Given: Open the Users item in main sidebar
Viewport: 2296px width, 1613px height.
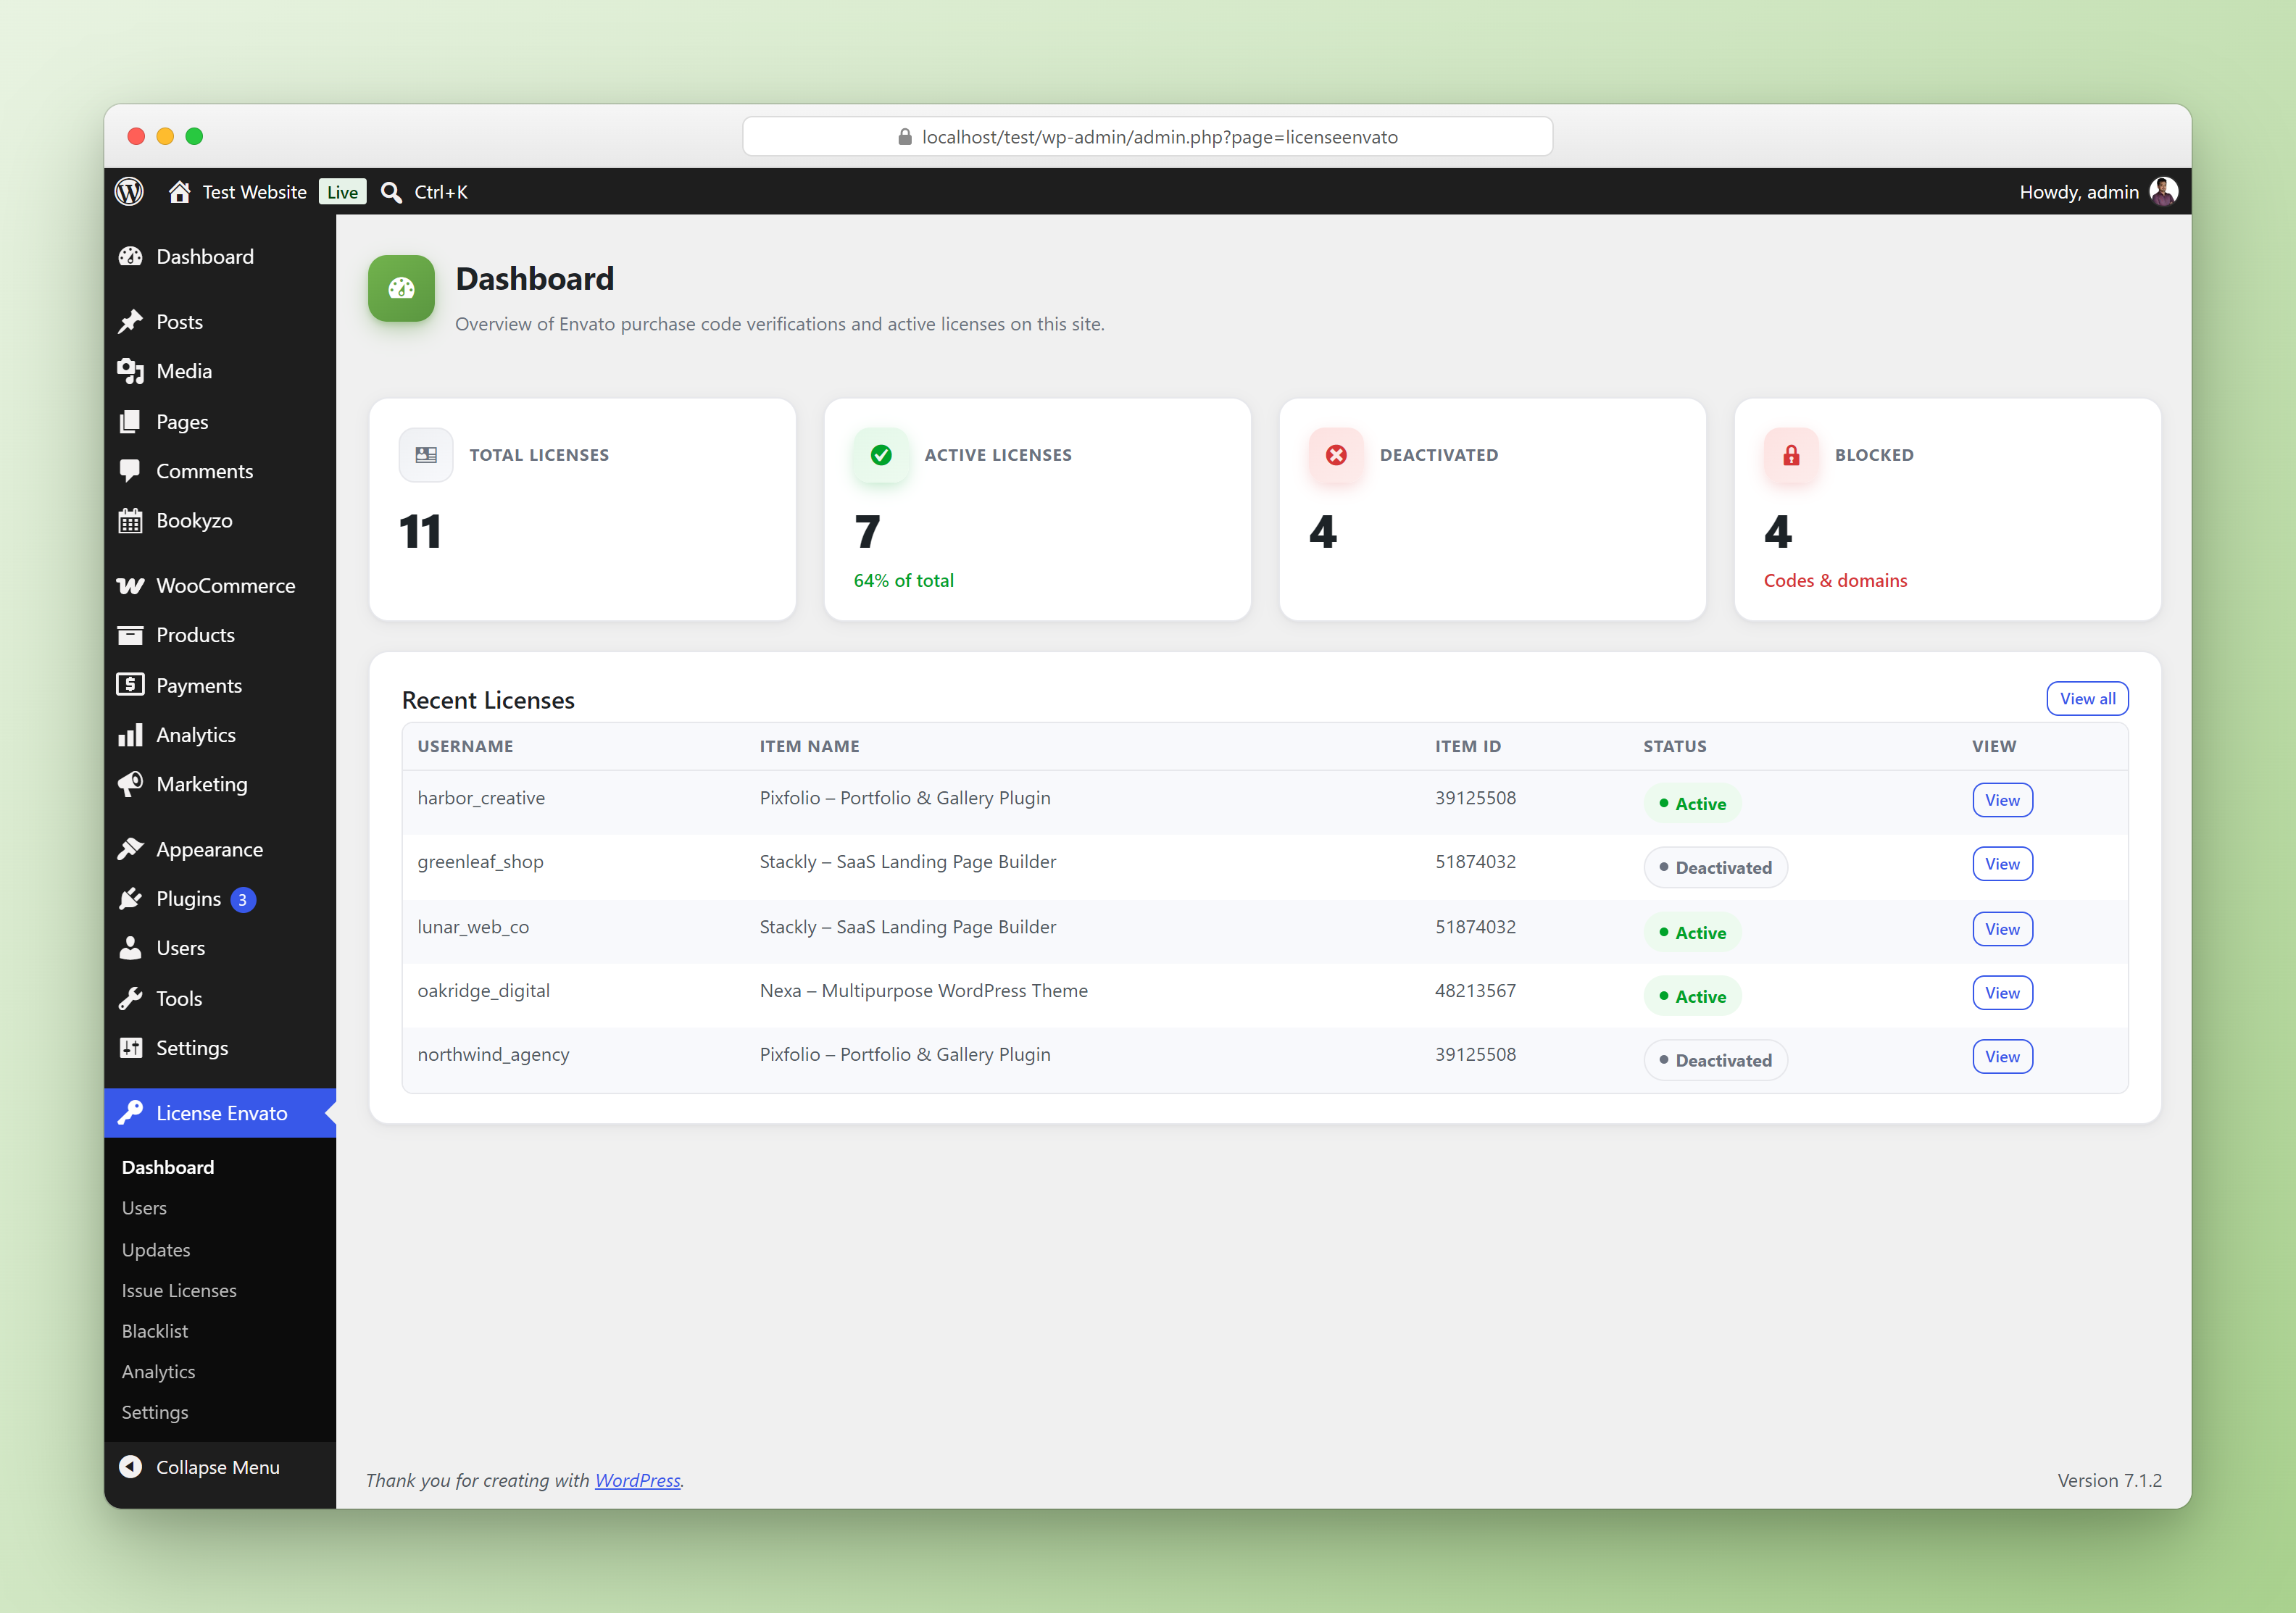Looking at the screenshot, I should 220,948.
